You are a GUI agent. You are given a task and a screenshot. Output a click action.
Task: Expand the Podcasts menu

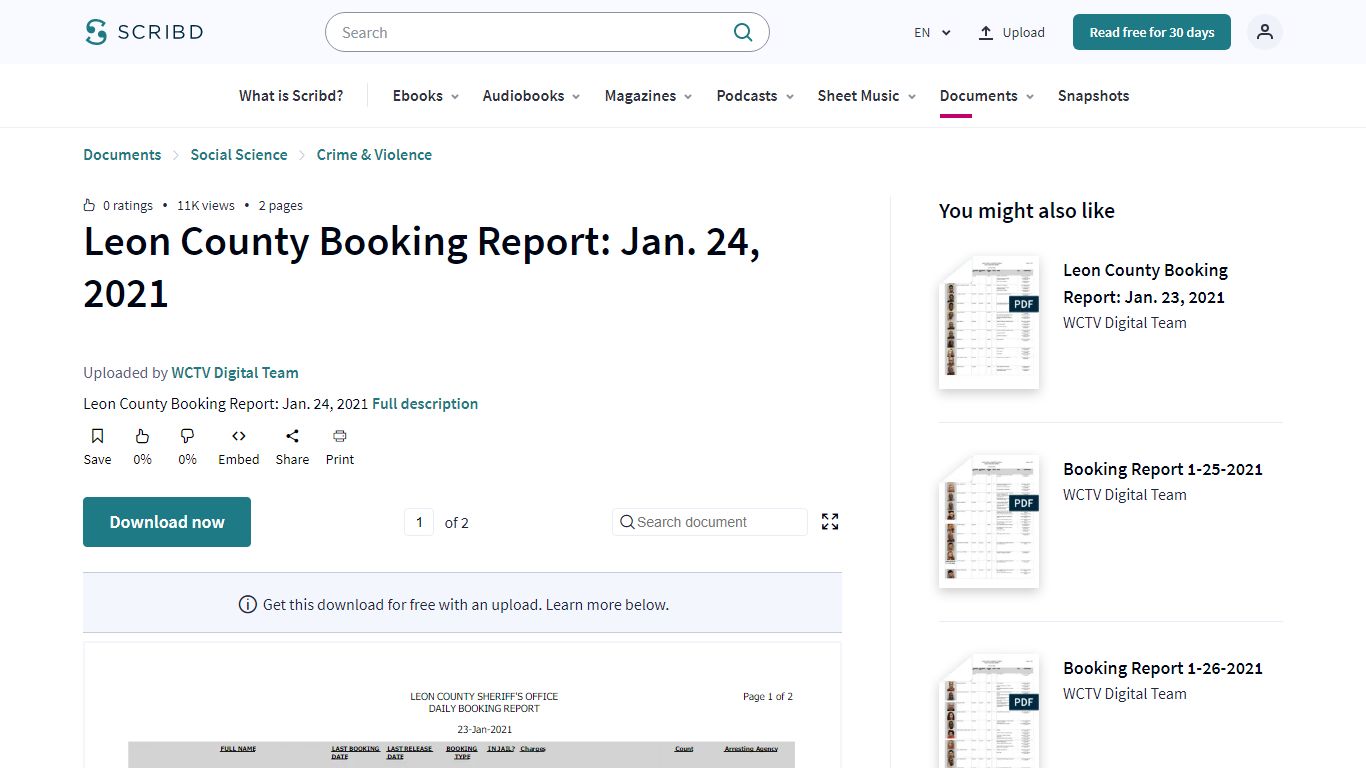click(755, 96)
